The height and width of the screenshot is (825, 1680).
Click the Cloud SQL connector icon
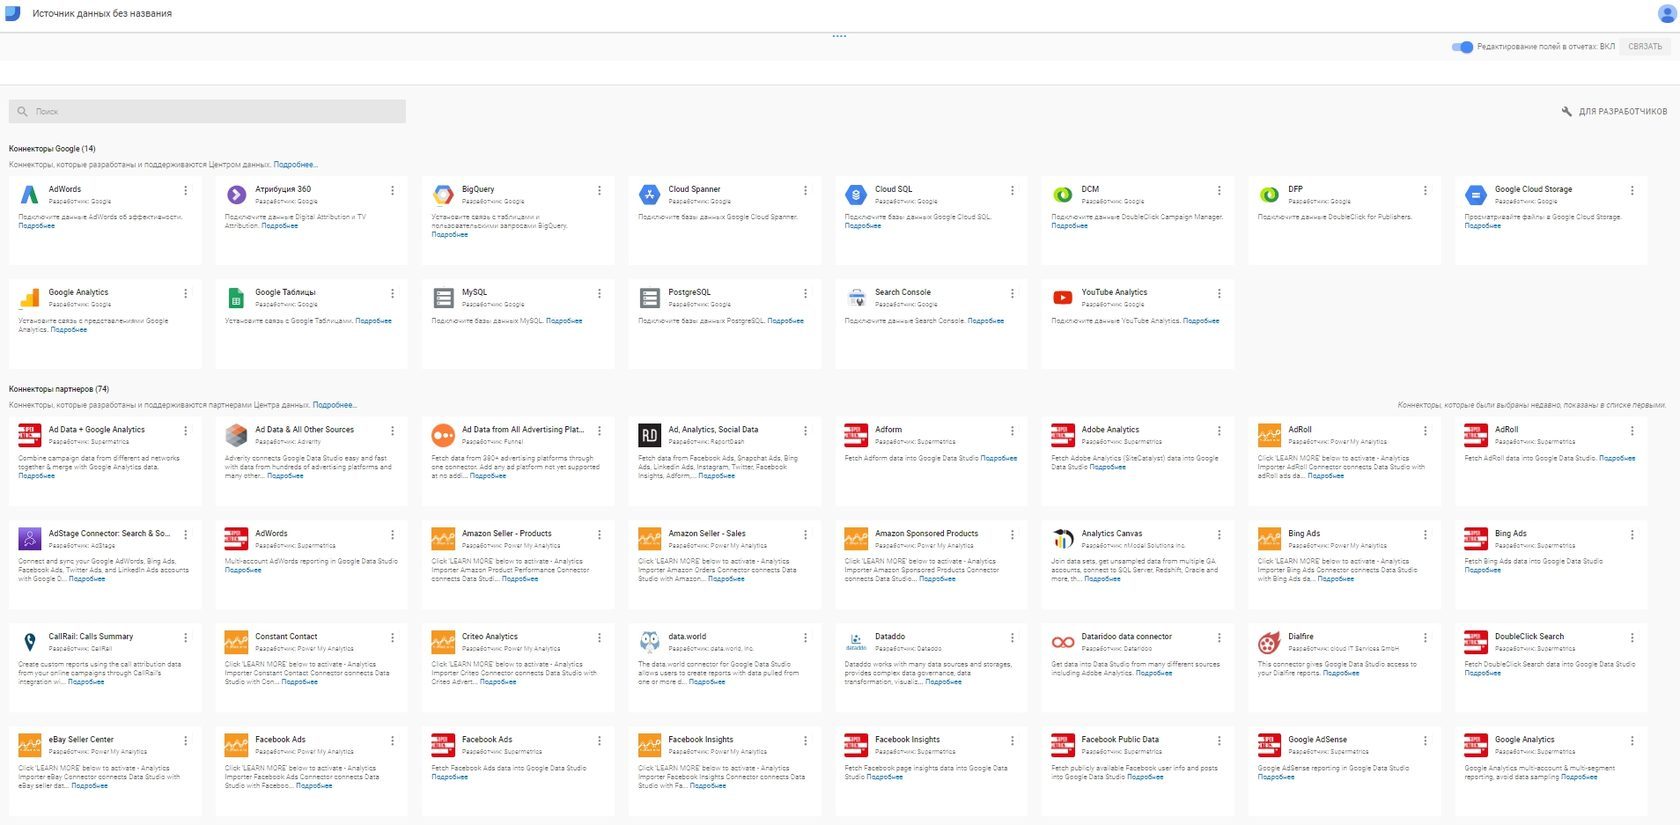coord(856,195)
